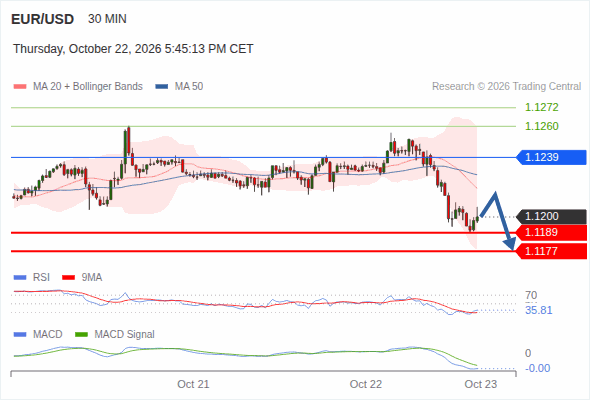Click the MACD blue legend marker
The width and height of the screenshot is (590, 400).
click(20, 335)
